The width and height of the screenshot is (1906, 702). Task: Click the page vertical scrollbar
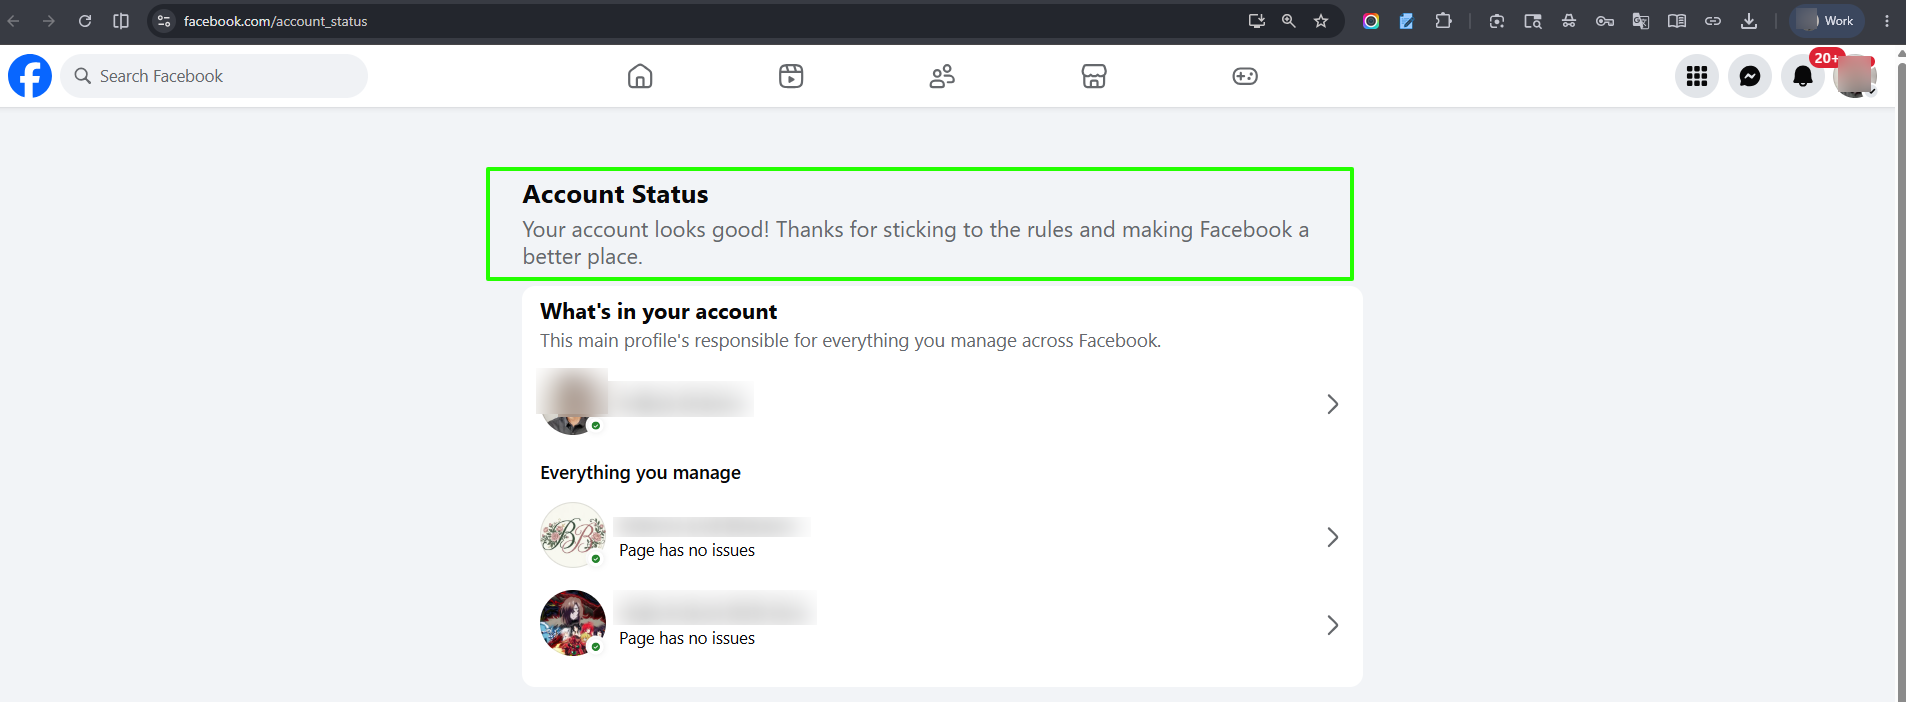tap(1901, 380)
